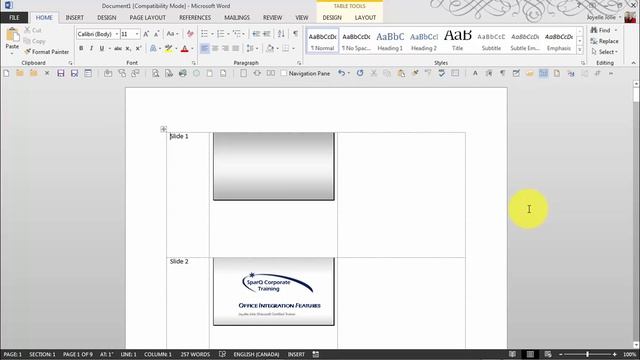
Task: Click the Redo icon
Action: 360,73
